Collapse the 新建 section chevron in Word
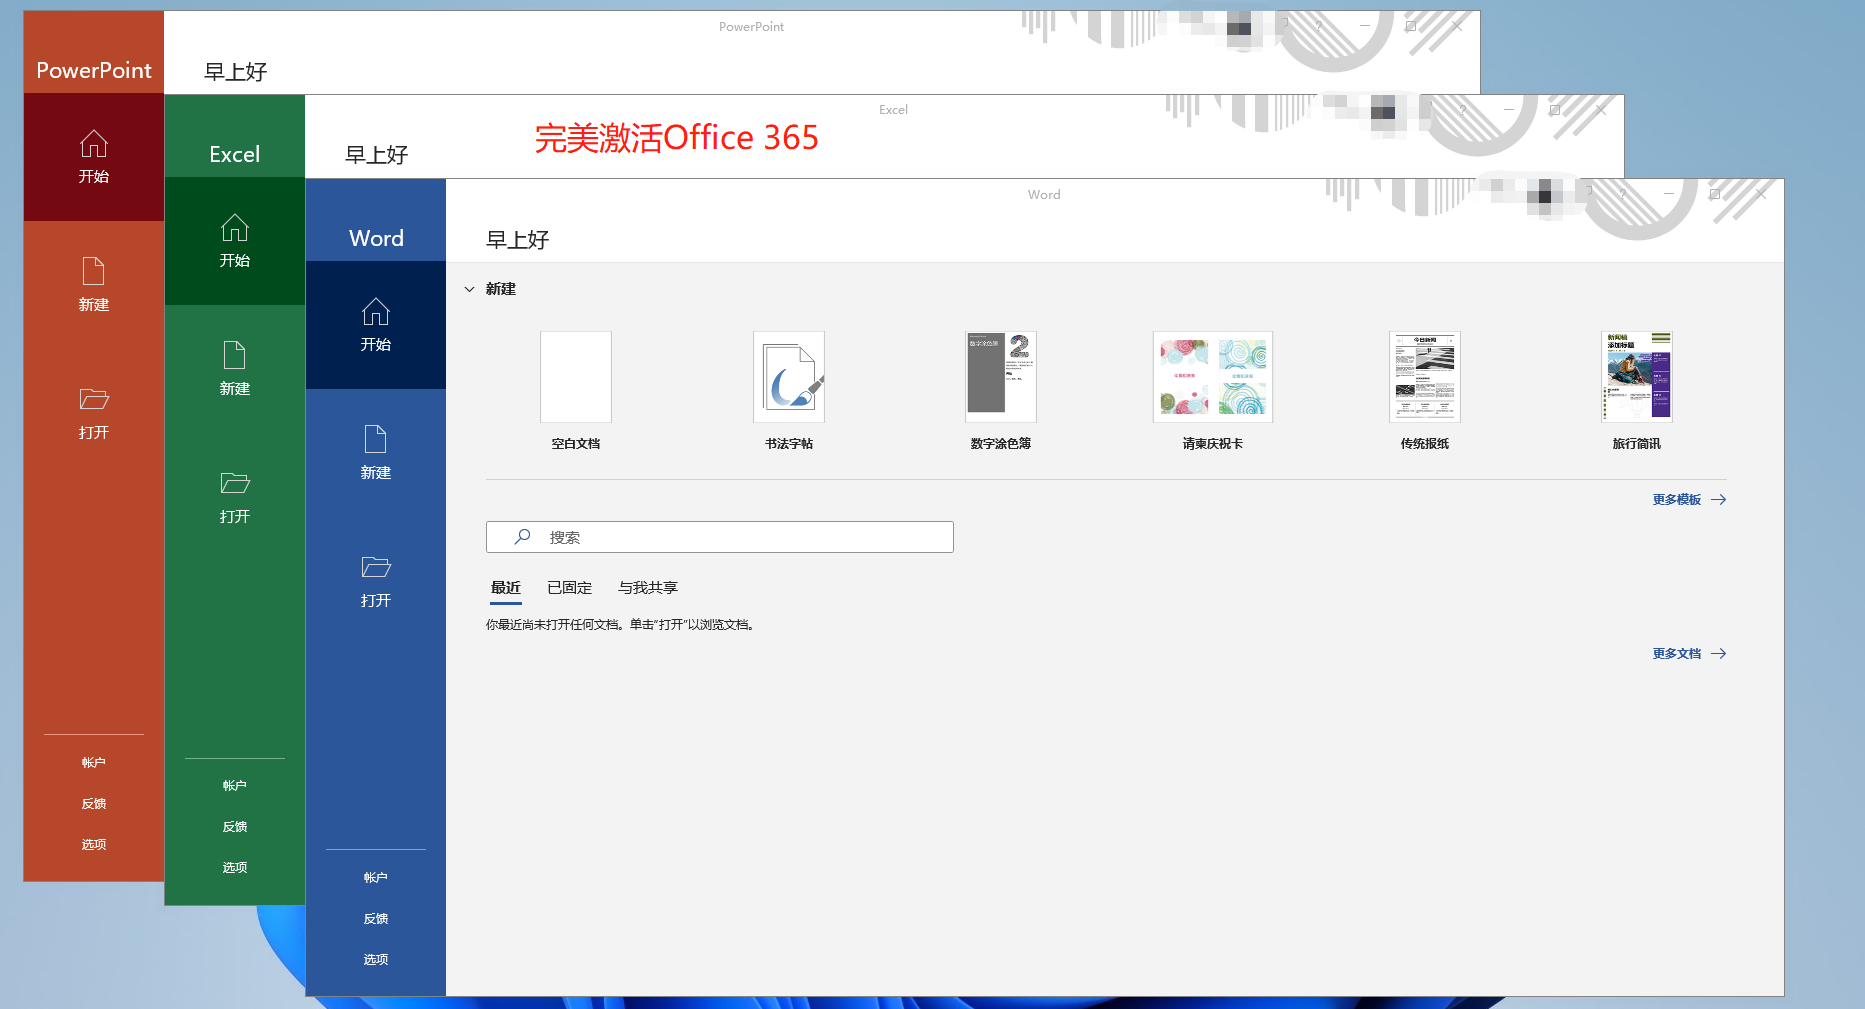Screen dimensions: 1865x1009 coord(469,289)
